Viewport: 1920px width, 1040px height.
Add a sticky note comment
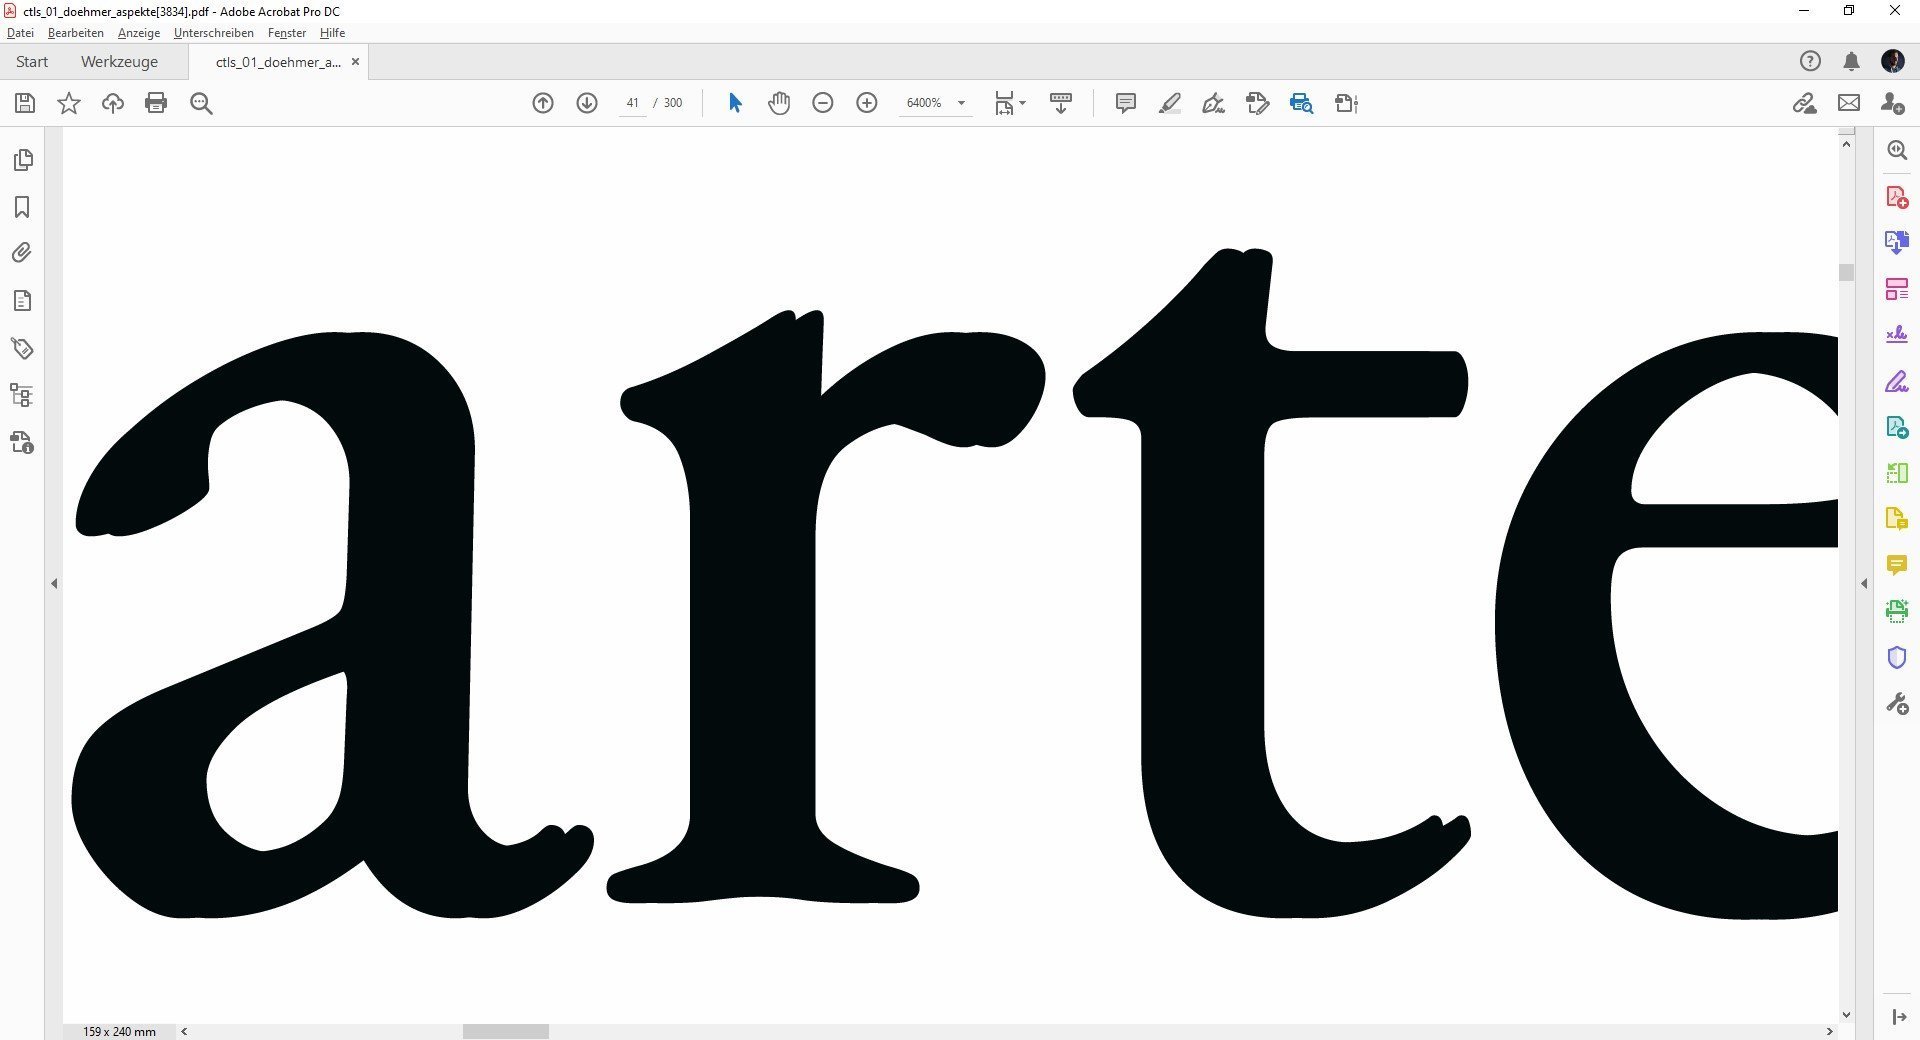tap(1125, 103)
